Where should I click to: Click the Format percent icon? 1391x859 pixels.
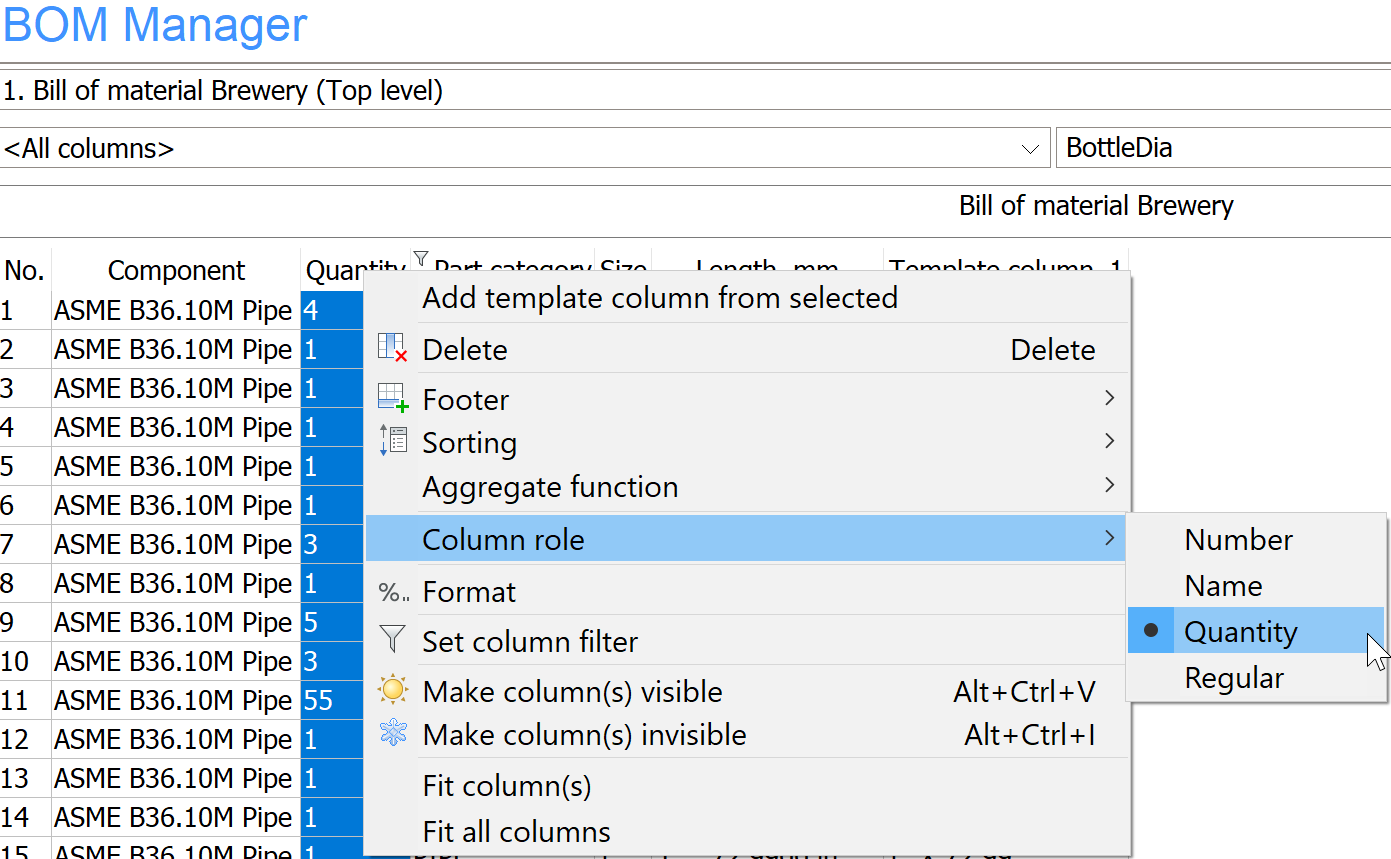[x=392, y=592]
